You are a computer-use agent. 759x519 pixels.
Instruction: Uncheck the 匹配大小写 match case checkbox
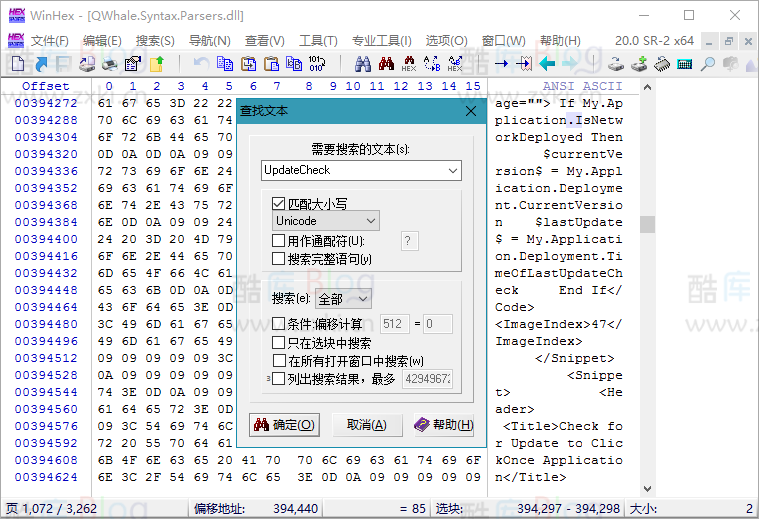tap(278, 204)
